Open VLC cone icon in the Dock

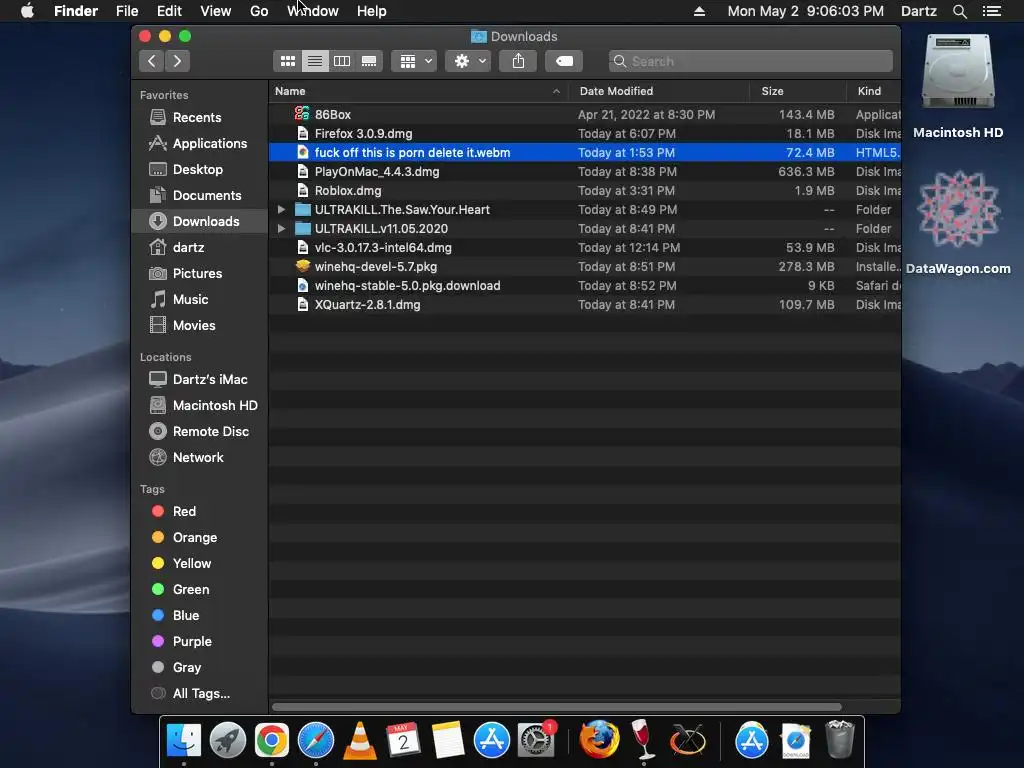pos(360,741)
